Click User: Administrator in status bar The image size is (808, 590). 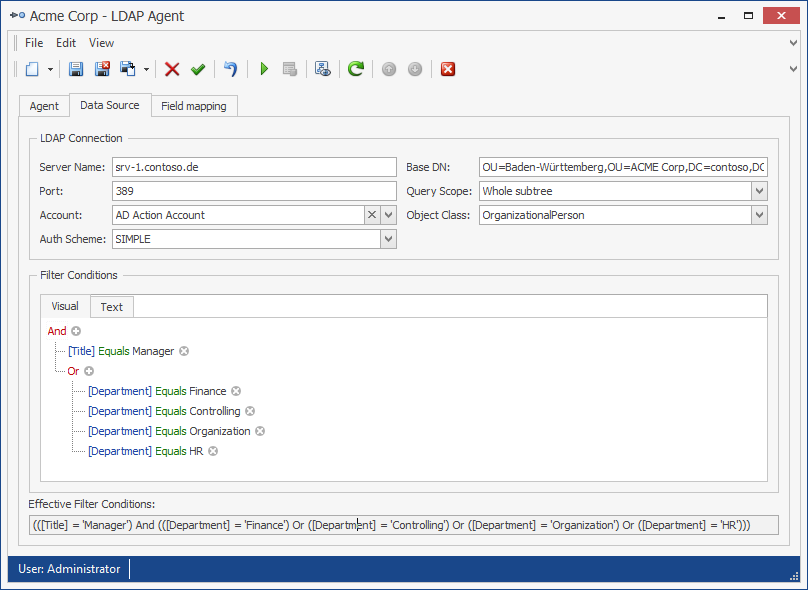click(x=69, y=569)
